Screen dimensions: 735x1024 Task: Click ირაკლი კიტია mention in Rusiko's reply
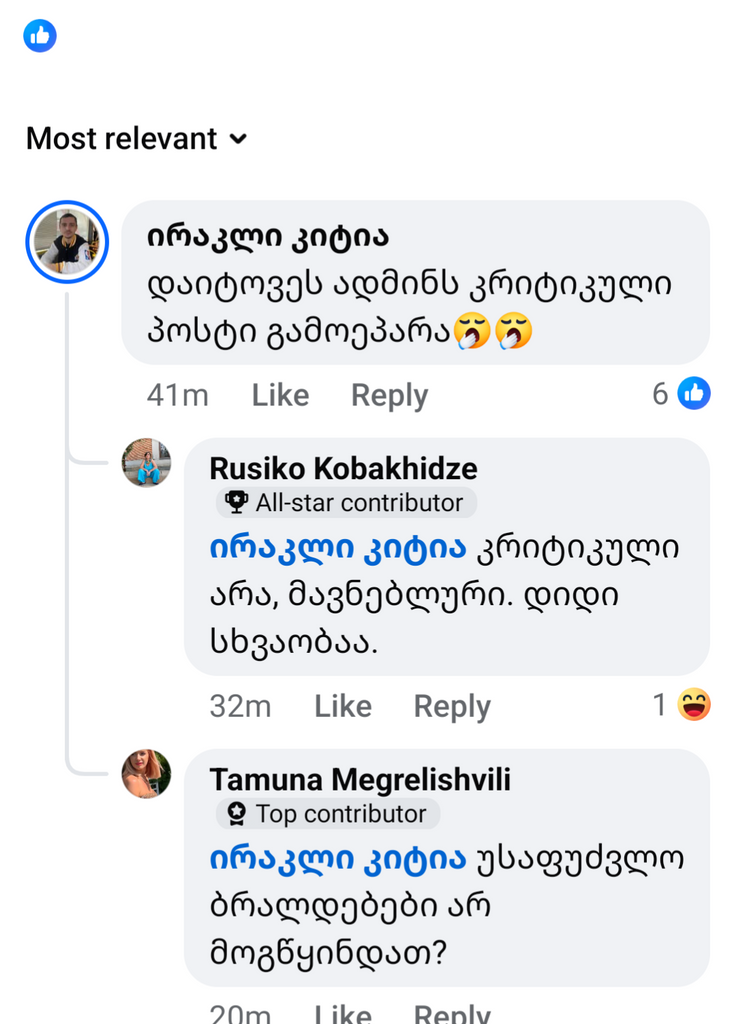point(338,548)
